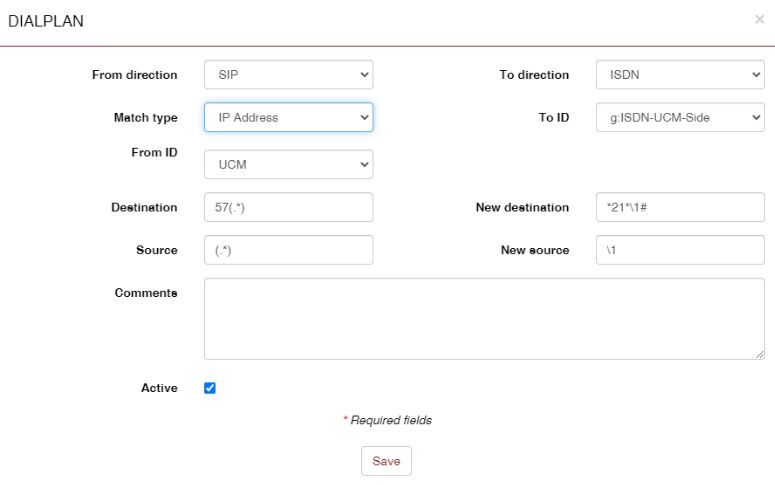
Task: Open the From direction dropdown showing SIP
Action: tap(288, 75)
